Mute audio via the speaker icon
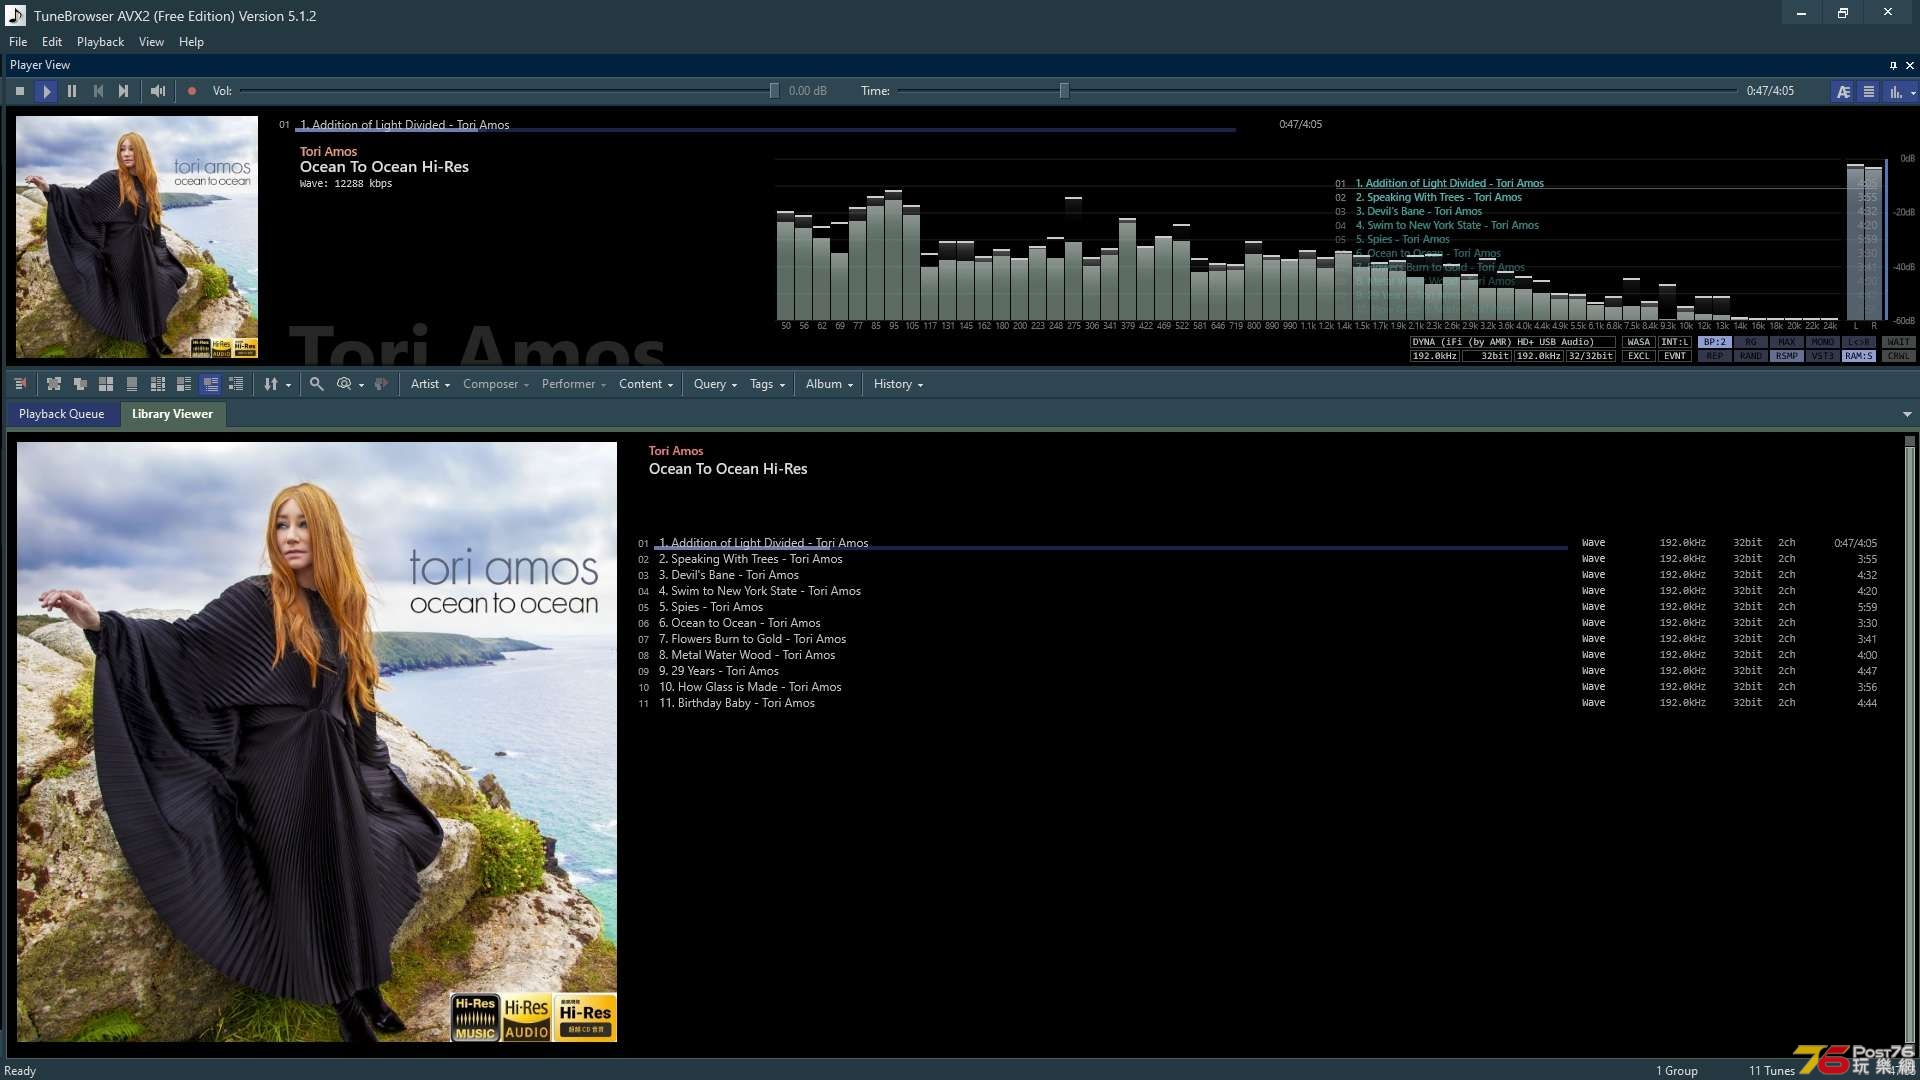The width and height of the screenshot is (1920, 1080). [158, 91]
